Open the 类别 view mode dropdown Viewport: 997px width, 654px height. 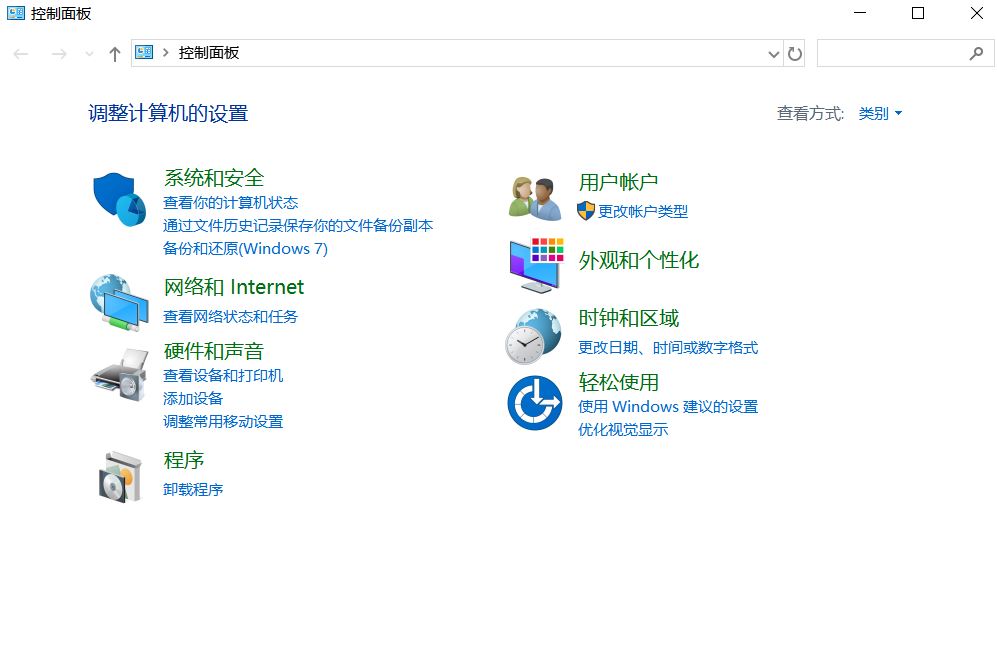tap(880, 114)
